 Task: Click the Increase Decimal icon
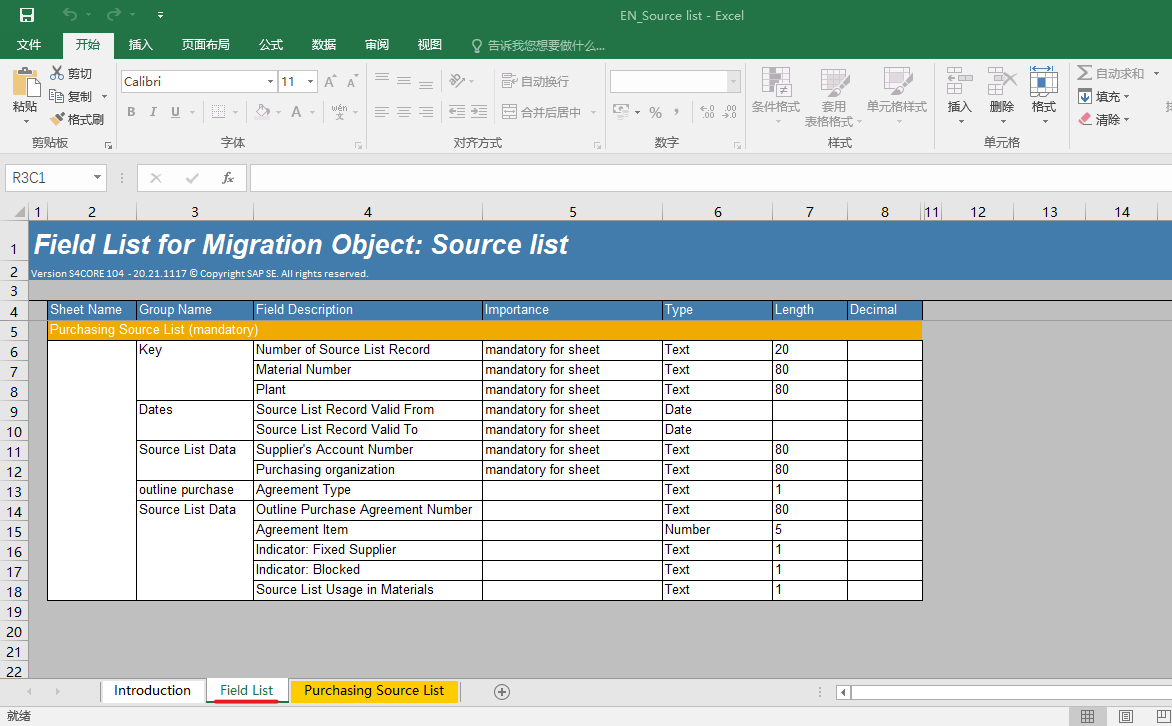click(707, 112)
